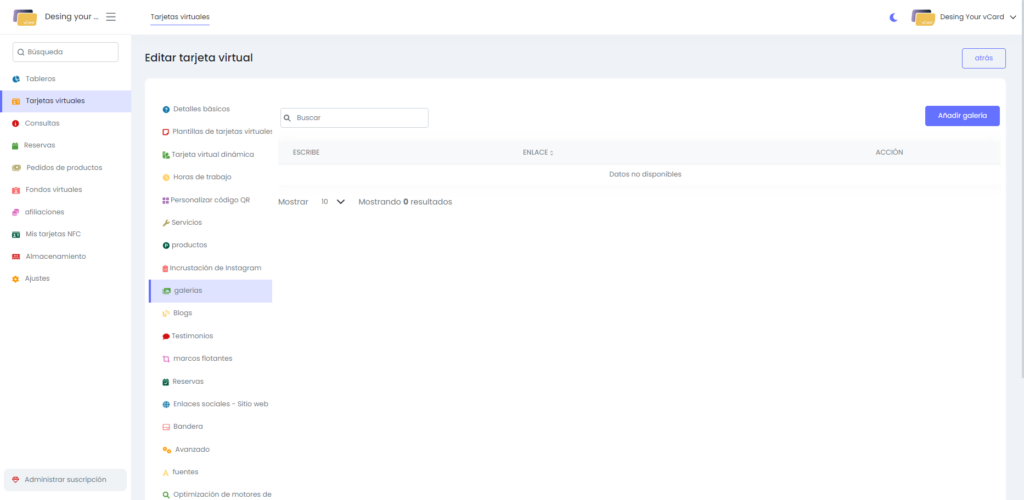Open Incrustación de Instagram section
Screen dimensions: 1024x500
coord(216,268)
